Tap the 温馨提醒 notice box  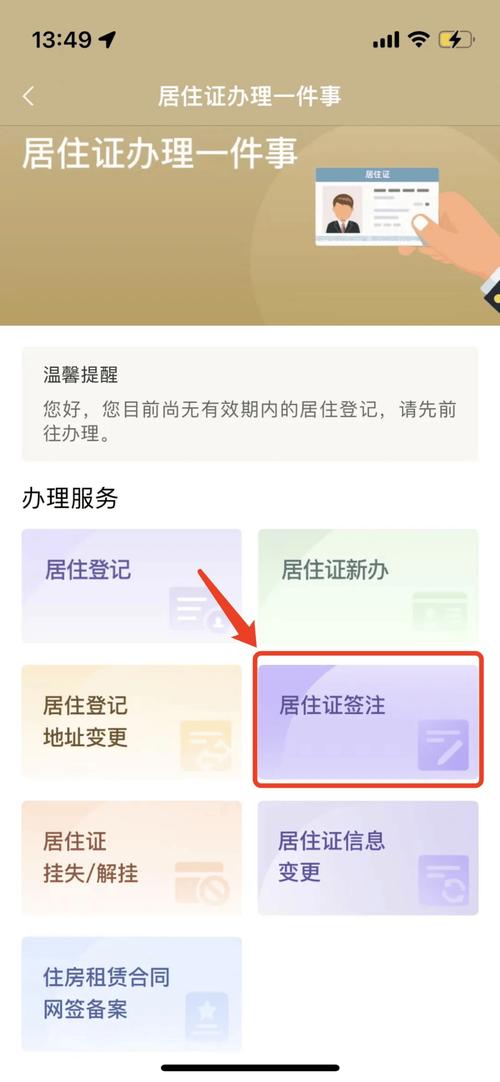(x=250, y=404)
